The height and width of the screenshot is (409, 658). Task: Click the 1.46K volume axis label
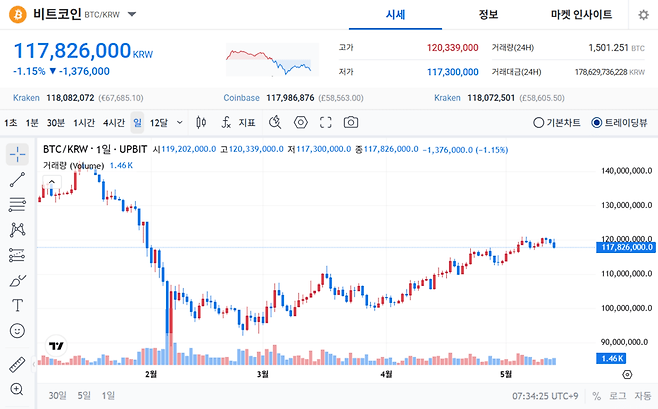click(611, 358)
